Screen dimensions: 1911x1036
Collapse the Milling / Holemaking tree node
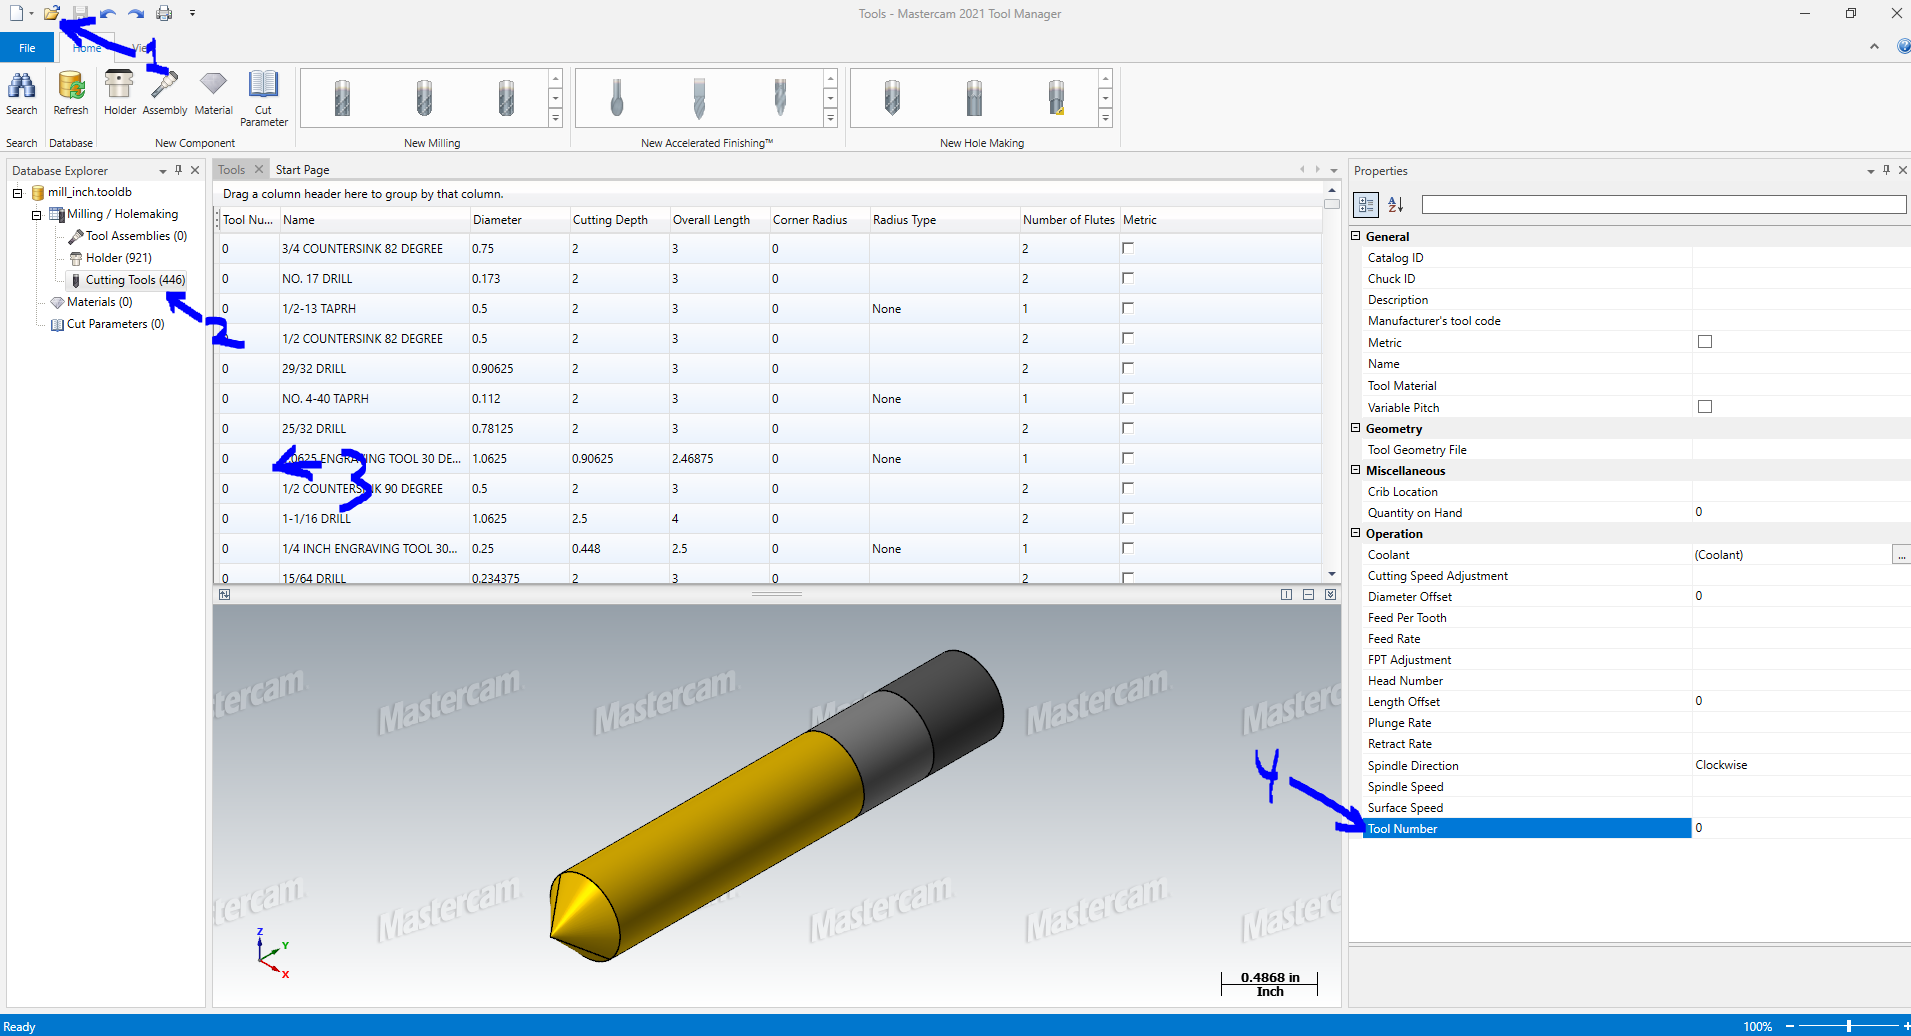pyautogui.click(x=36, y=214)
